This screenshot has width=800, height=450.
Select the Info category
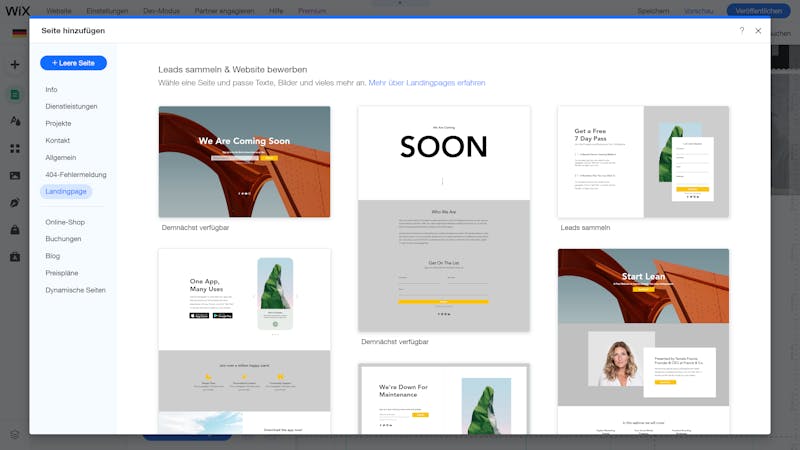pos(52,89)
